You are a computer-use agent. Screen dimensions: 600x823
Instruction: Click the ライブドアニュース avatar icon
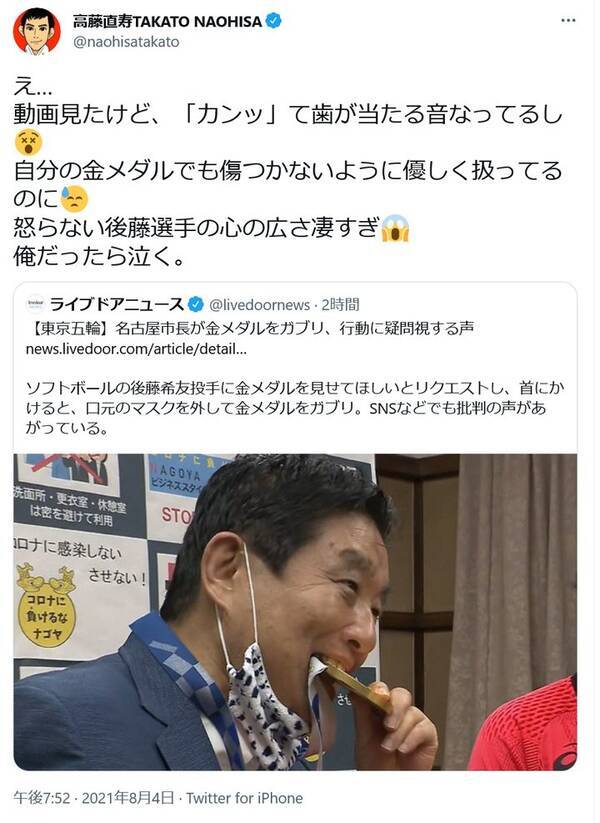pyautogui.click(x=35, y=304)
